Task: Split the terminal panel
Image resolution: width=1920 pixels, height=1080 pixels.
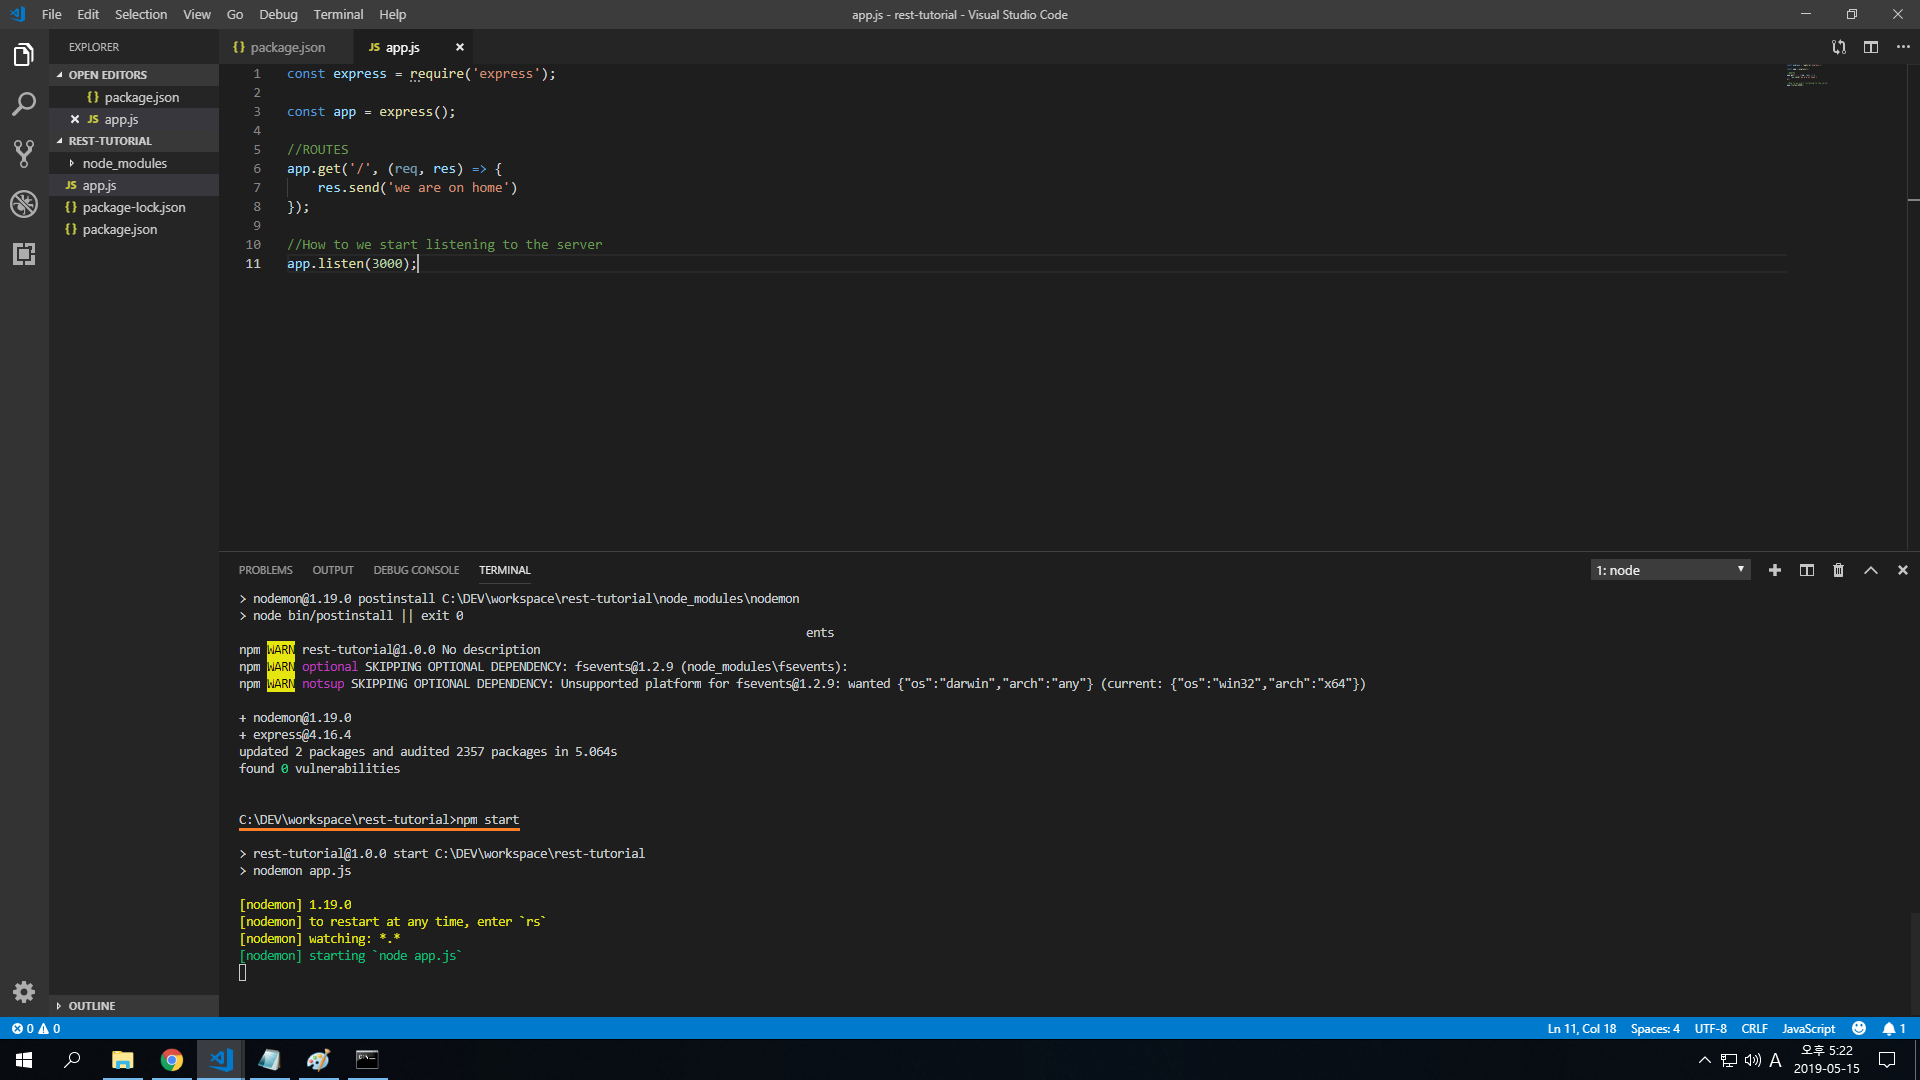Action: [x=1807, y=570]
